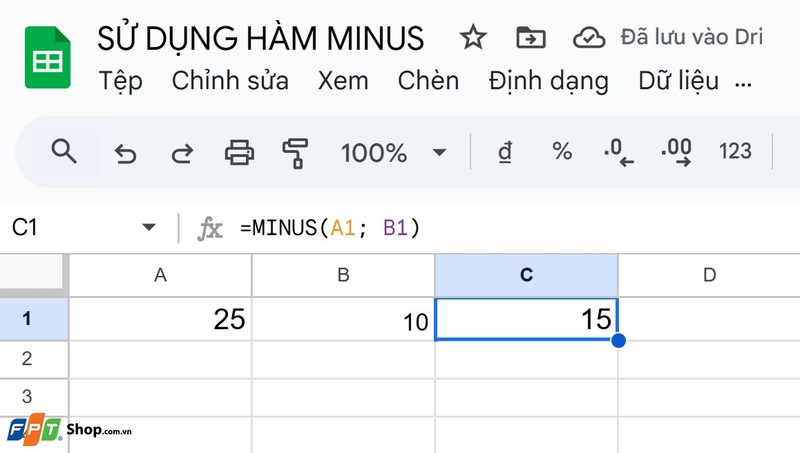Select column C header
Screen dimensions: 800x453
(x=527, y=275)
